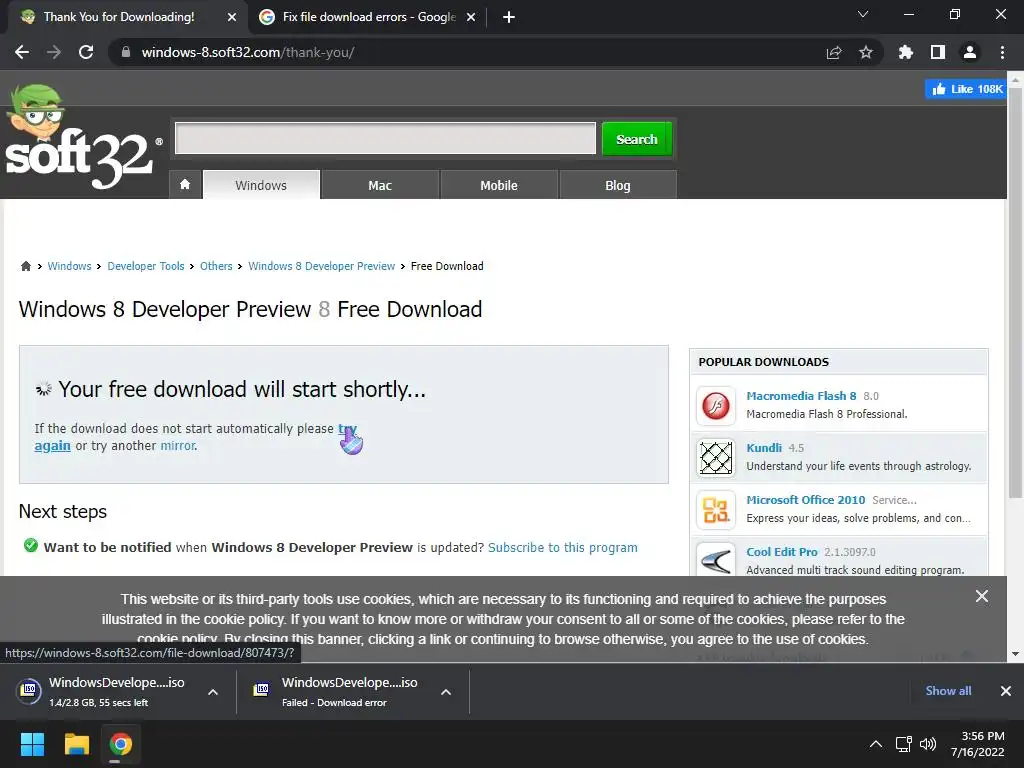Open the Kundli download link
The width and height of the screenshot is (1024, 768).
tap(764, 447)
